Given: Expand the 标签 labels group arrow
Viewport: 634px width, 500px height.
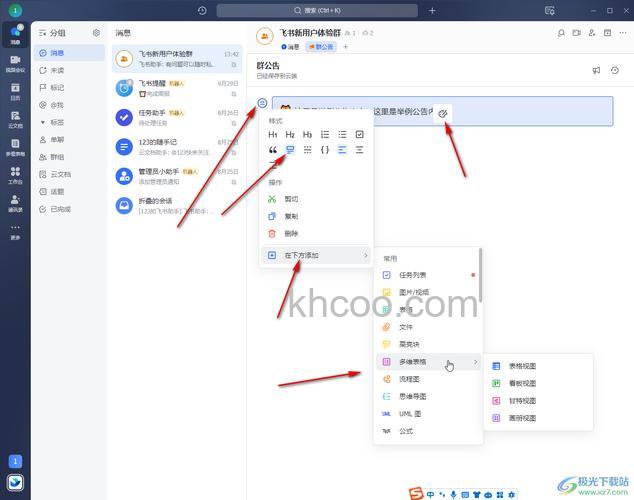Looking at the screenshot, I should (x=43, y=122).
